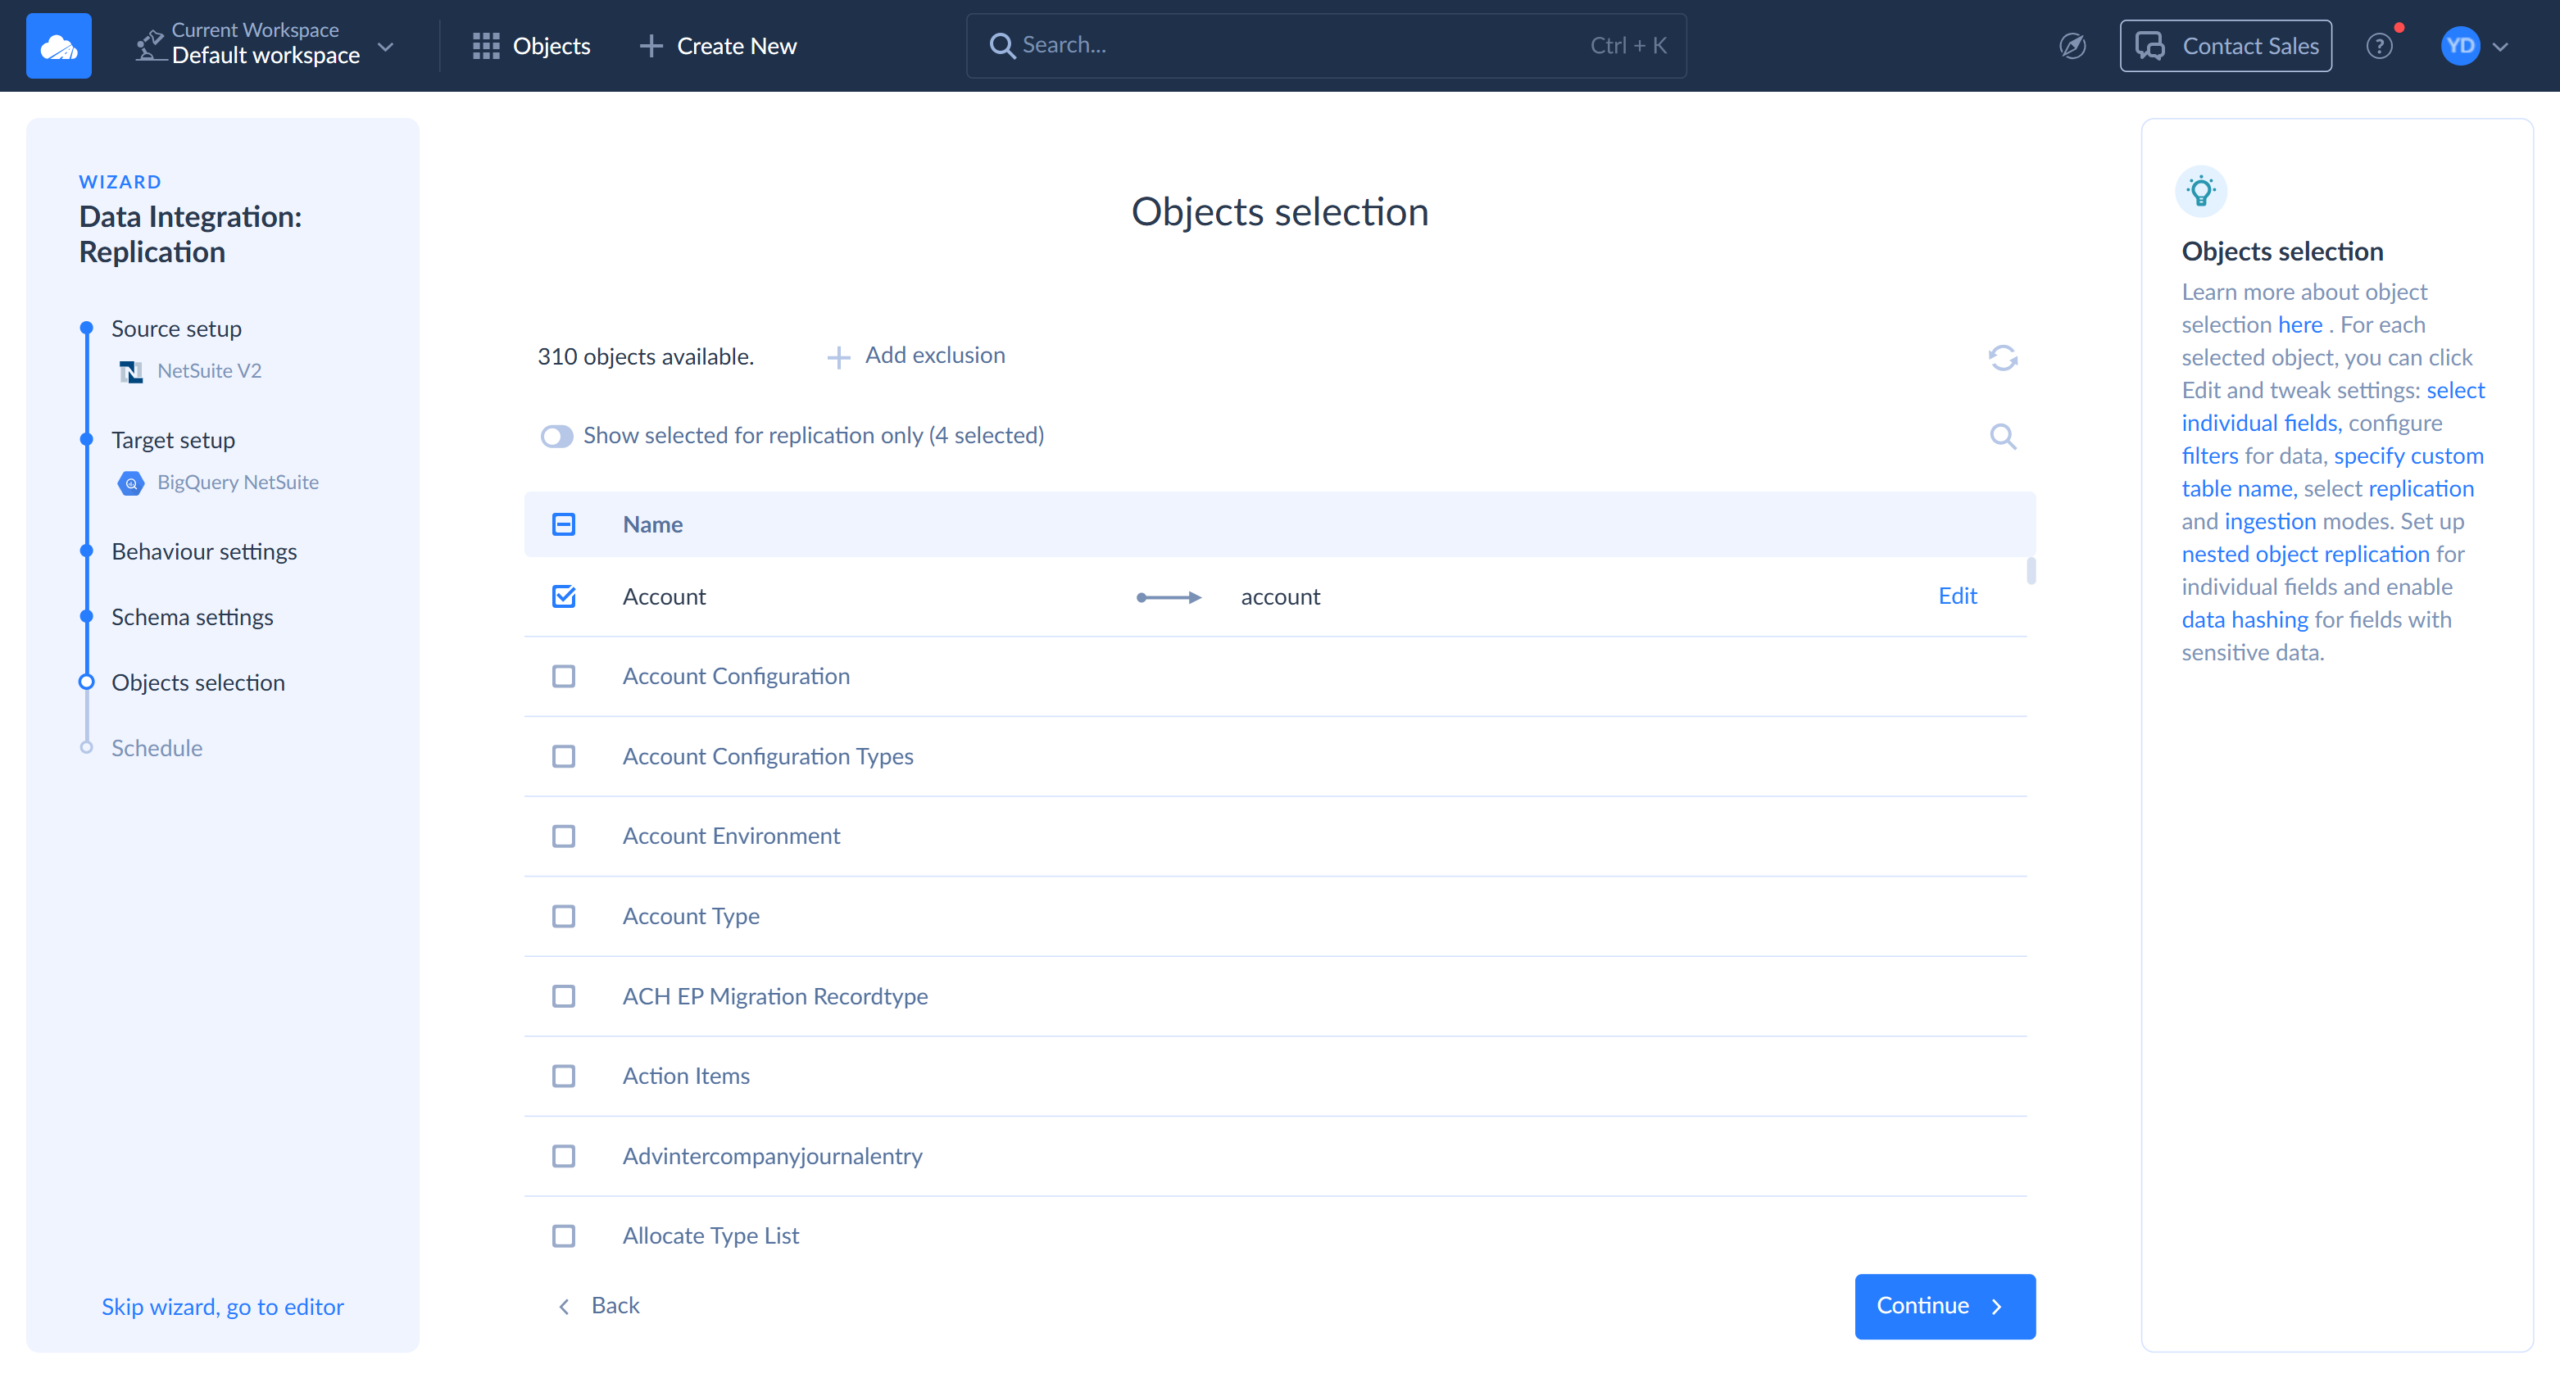2560x1378 pixels.
Task: Click the compass icon beside Contact Sales
Action: coord(2072,46)
